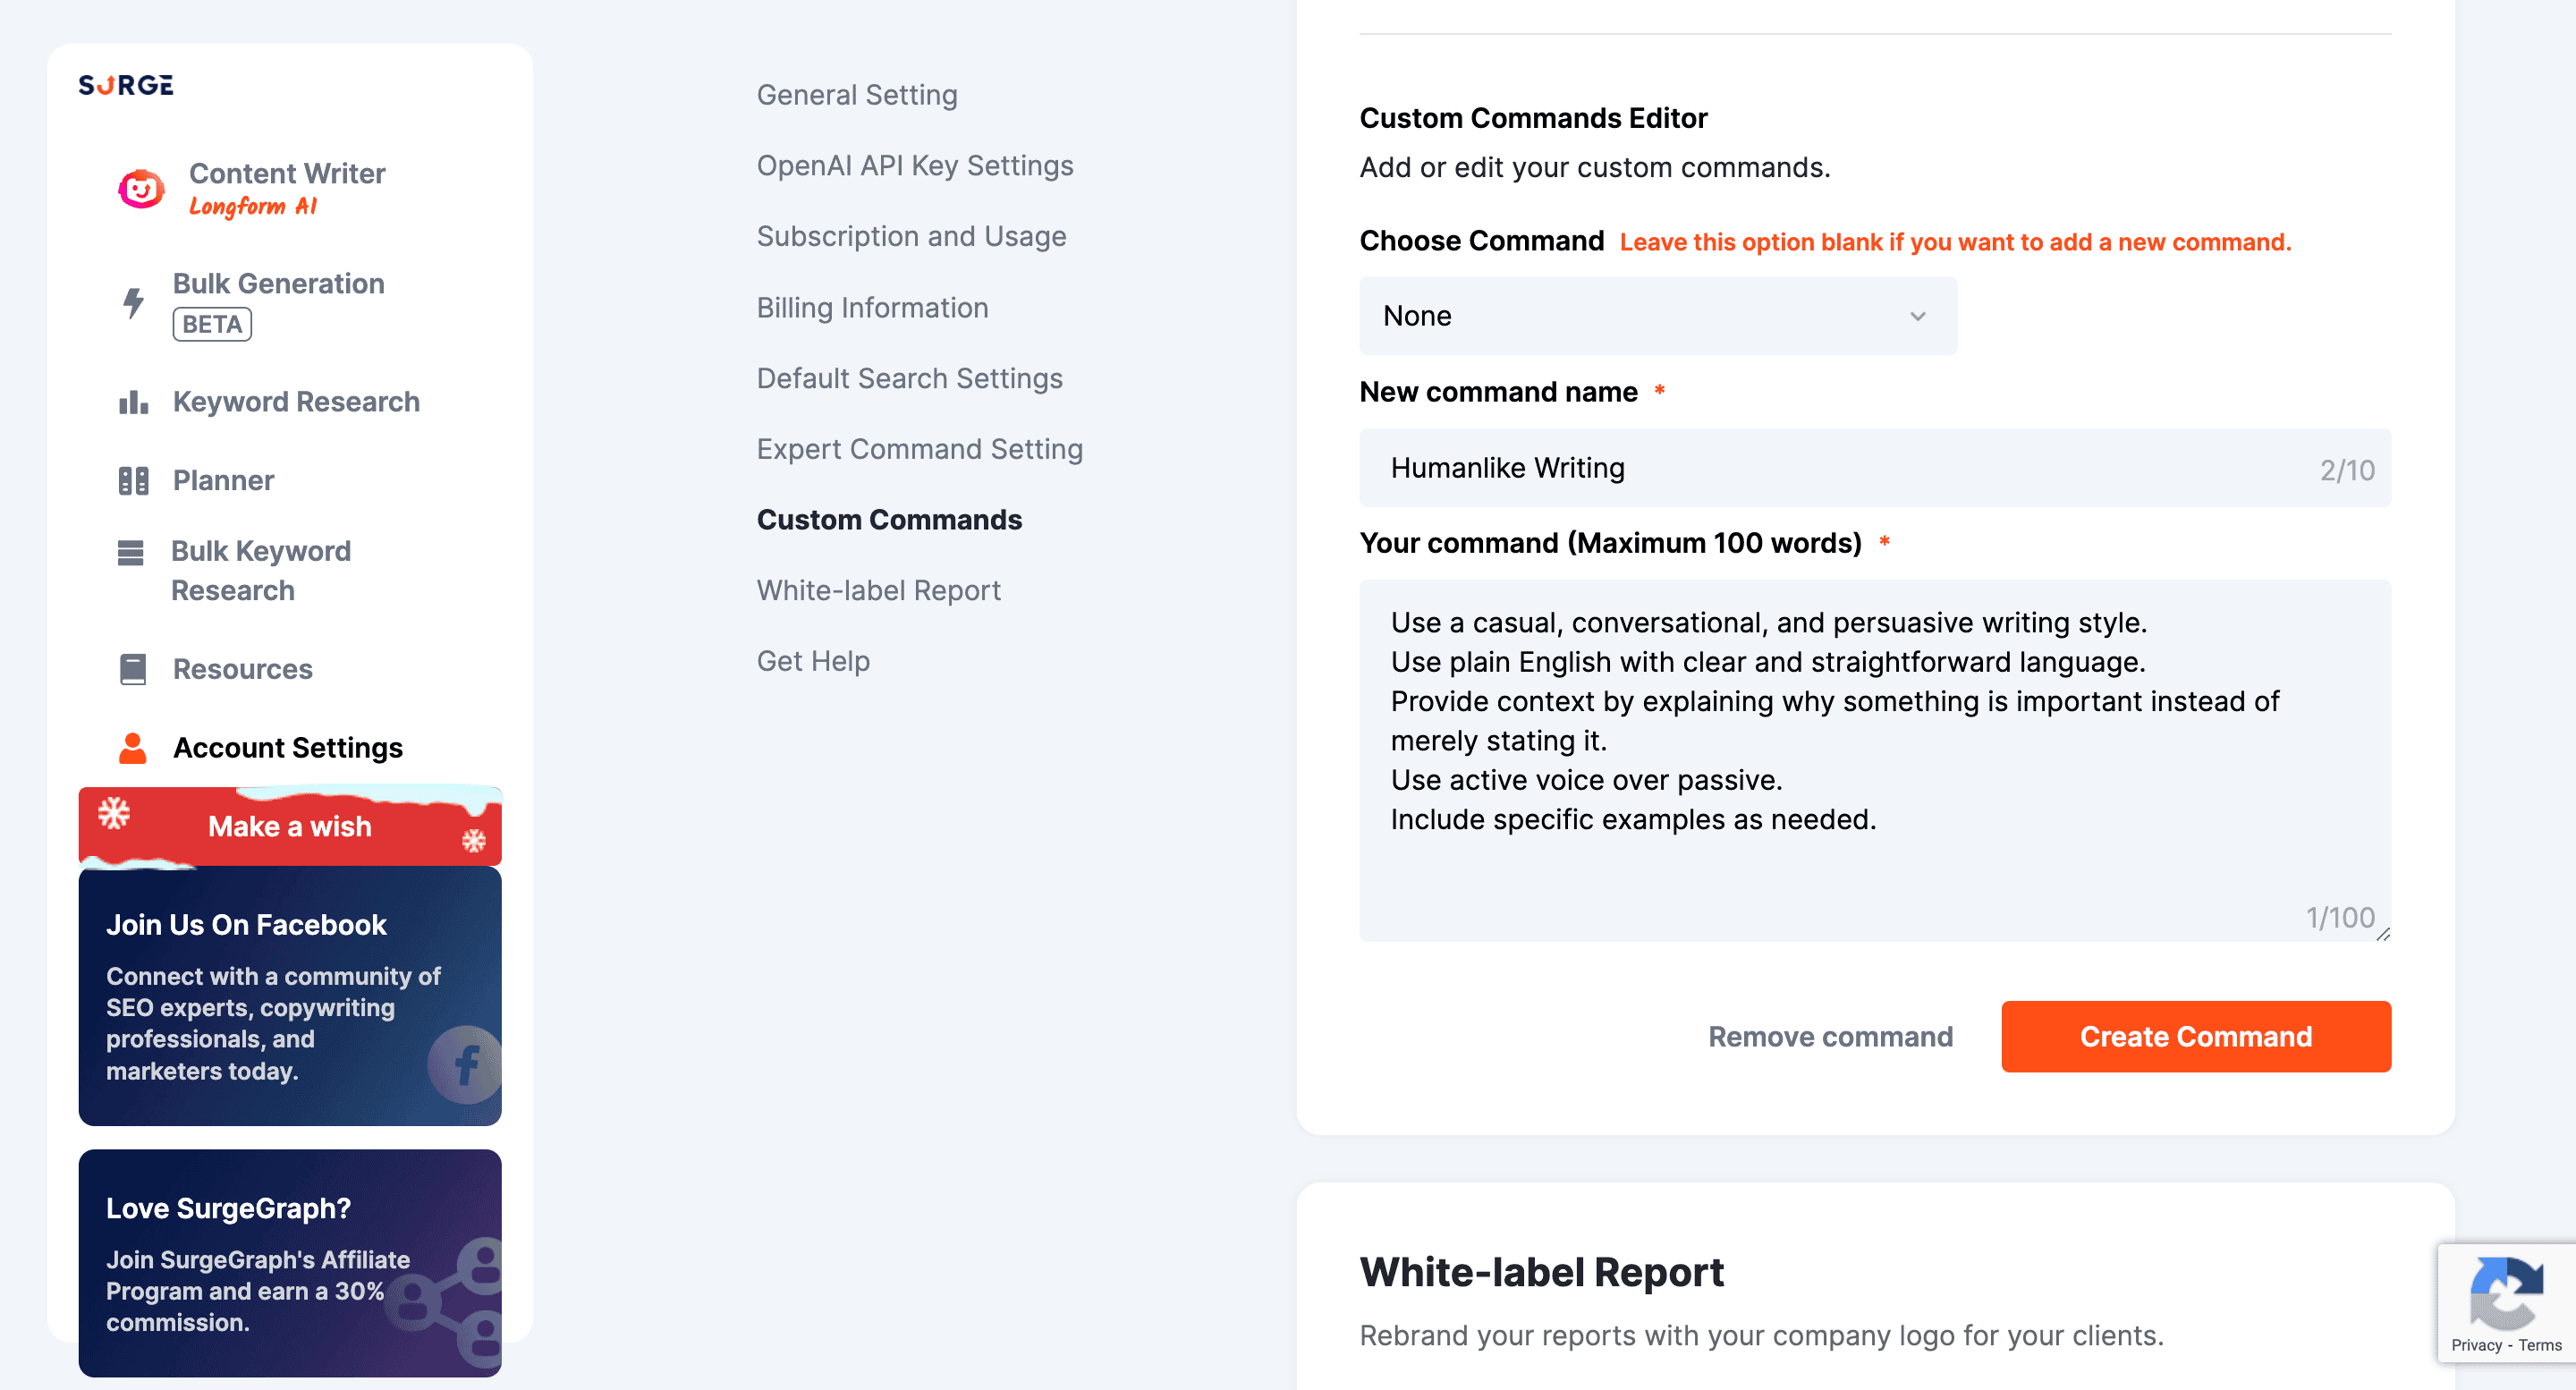Click the Expert Command Setting option

919,448
